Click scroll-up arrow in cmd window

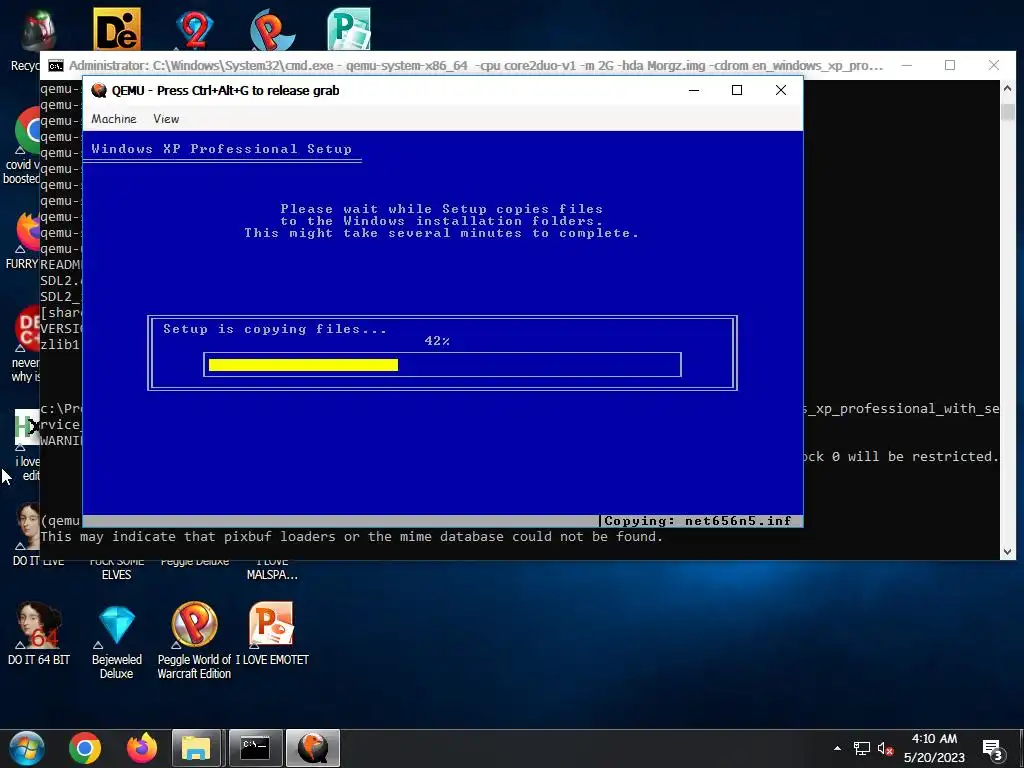(1007, 89)
